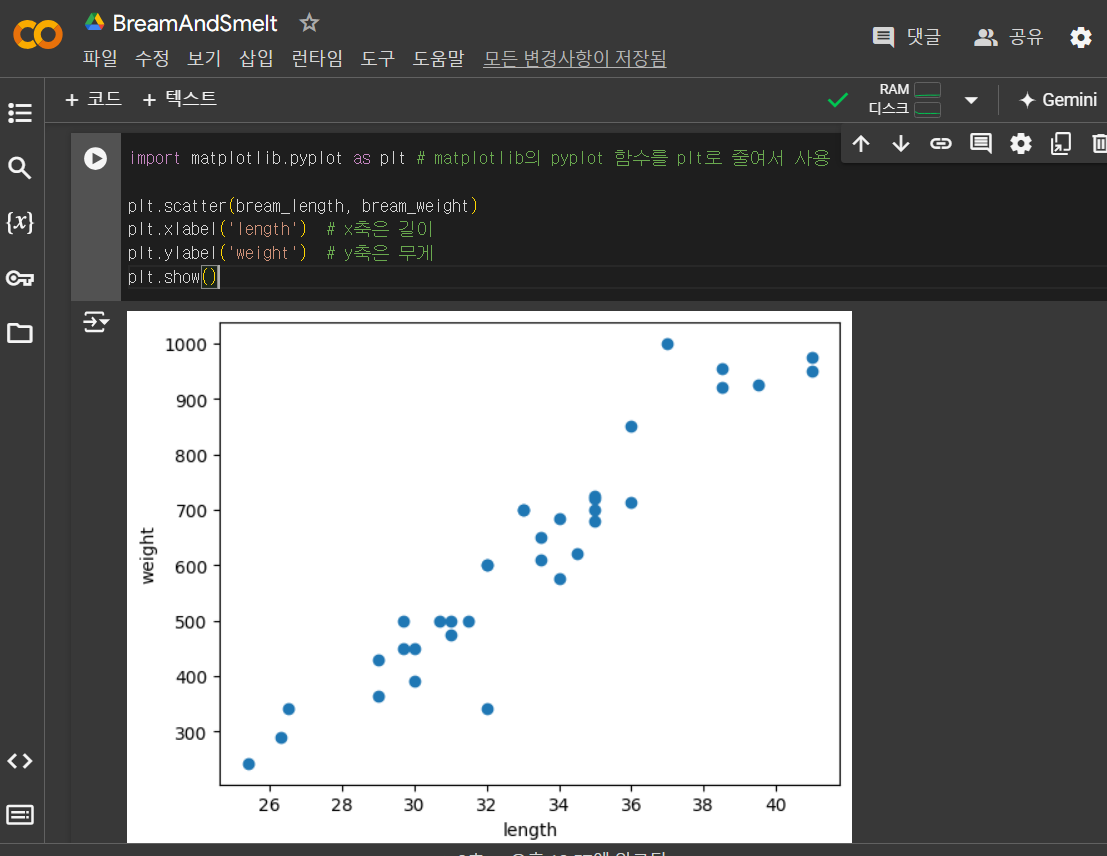Expand the runtime connection dropdown arrow
The image size is (1107, 856).
tap(971, 100)
